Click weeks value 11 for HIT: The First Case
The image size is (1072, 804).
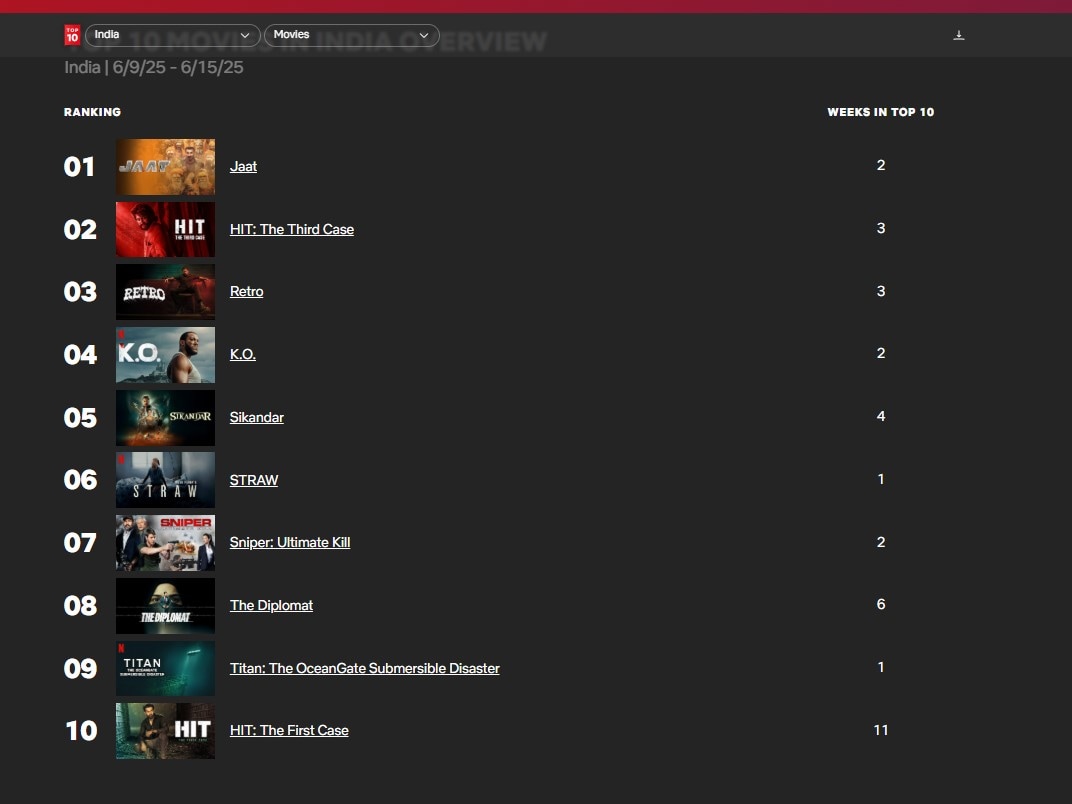click(881, 730)
